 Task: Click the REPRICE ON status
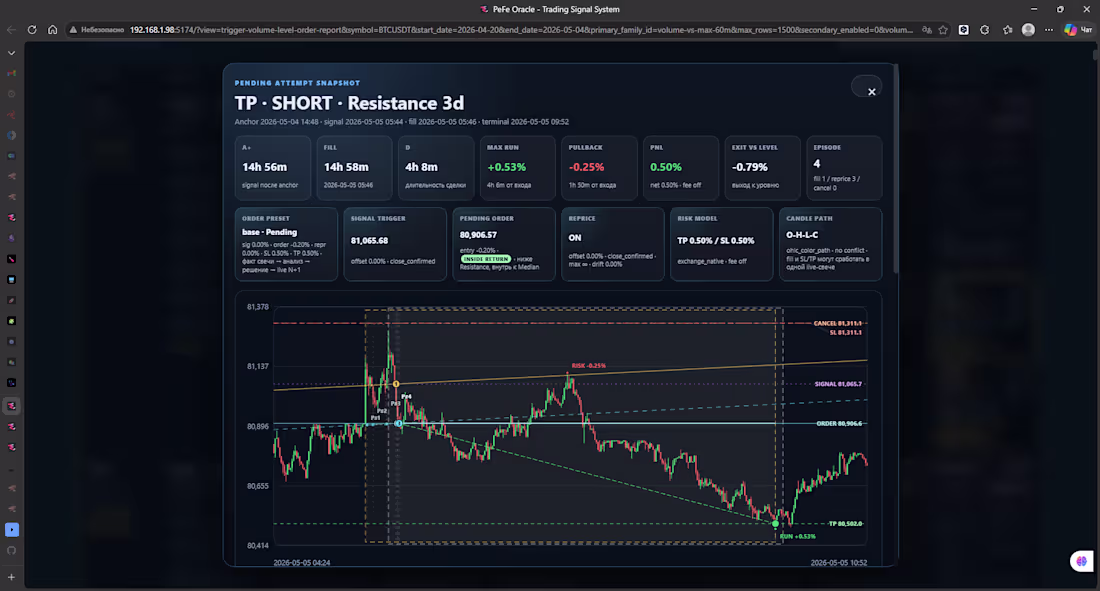coord(575,238)
